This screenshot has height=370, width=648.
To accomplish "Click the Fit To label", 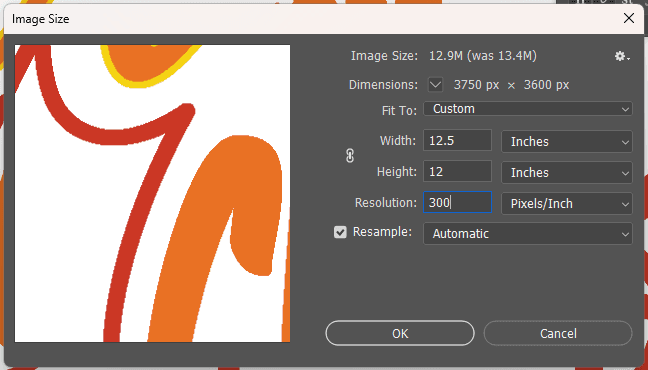I will point(399,110).
